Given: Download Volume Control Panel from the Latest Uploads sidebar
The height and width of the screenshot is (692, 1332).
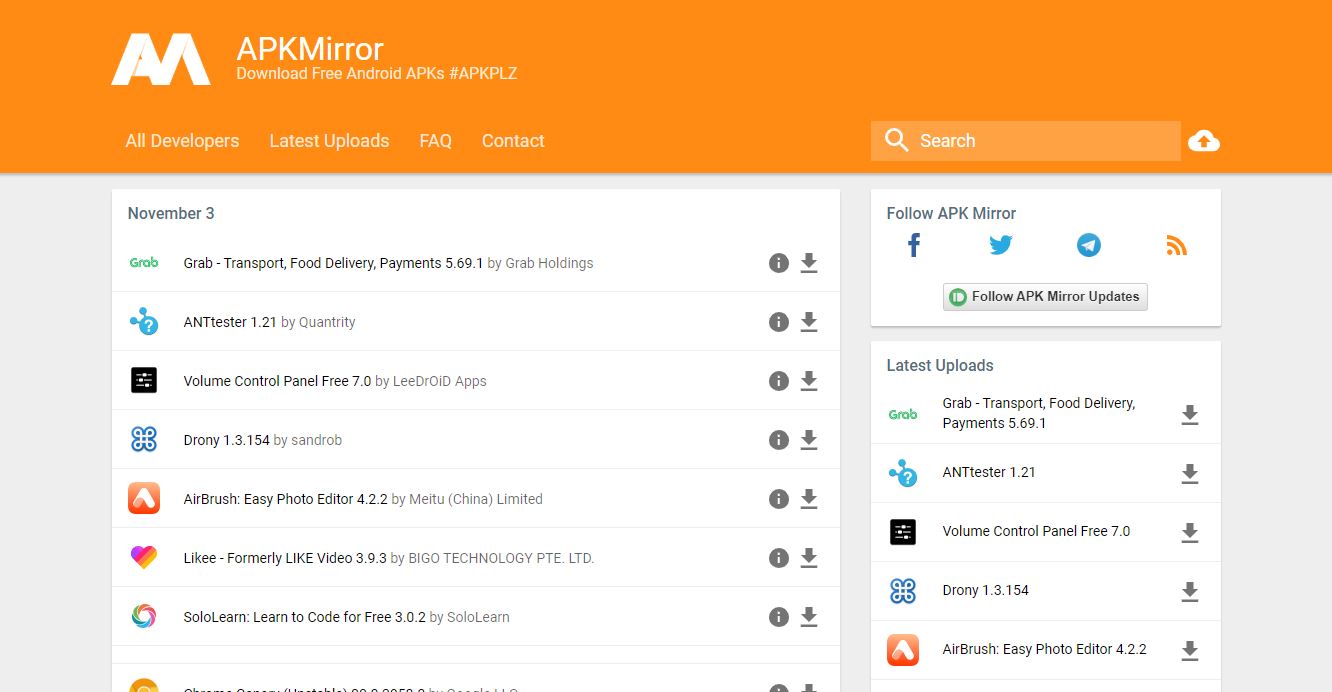Looking at the screenshot, I should 1190,532.
